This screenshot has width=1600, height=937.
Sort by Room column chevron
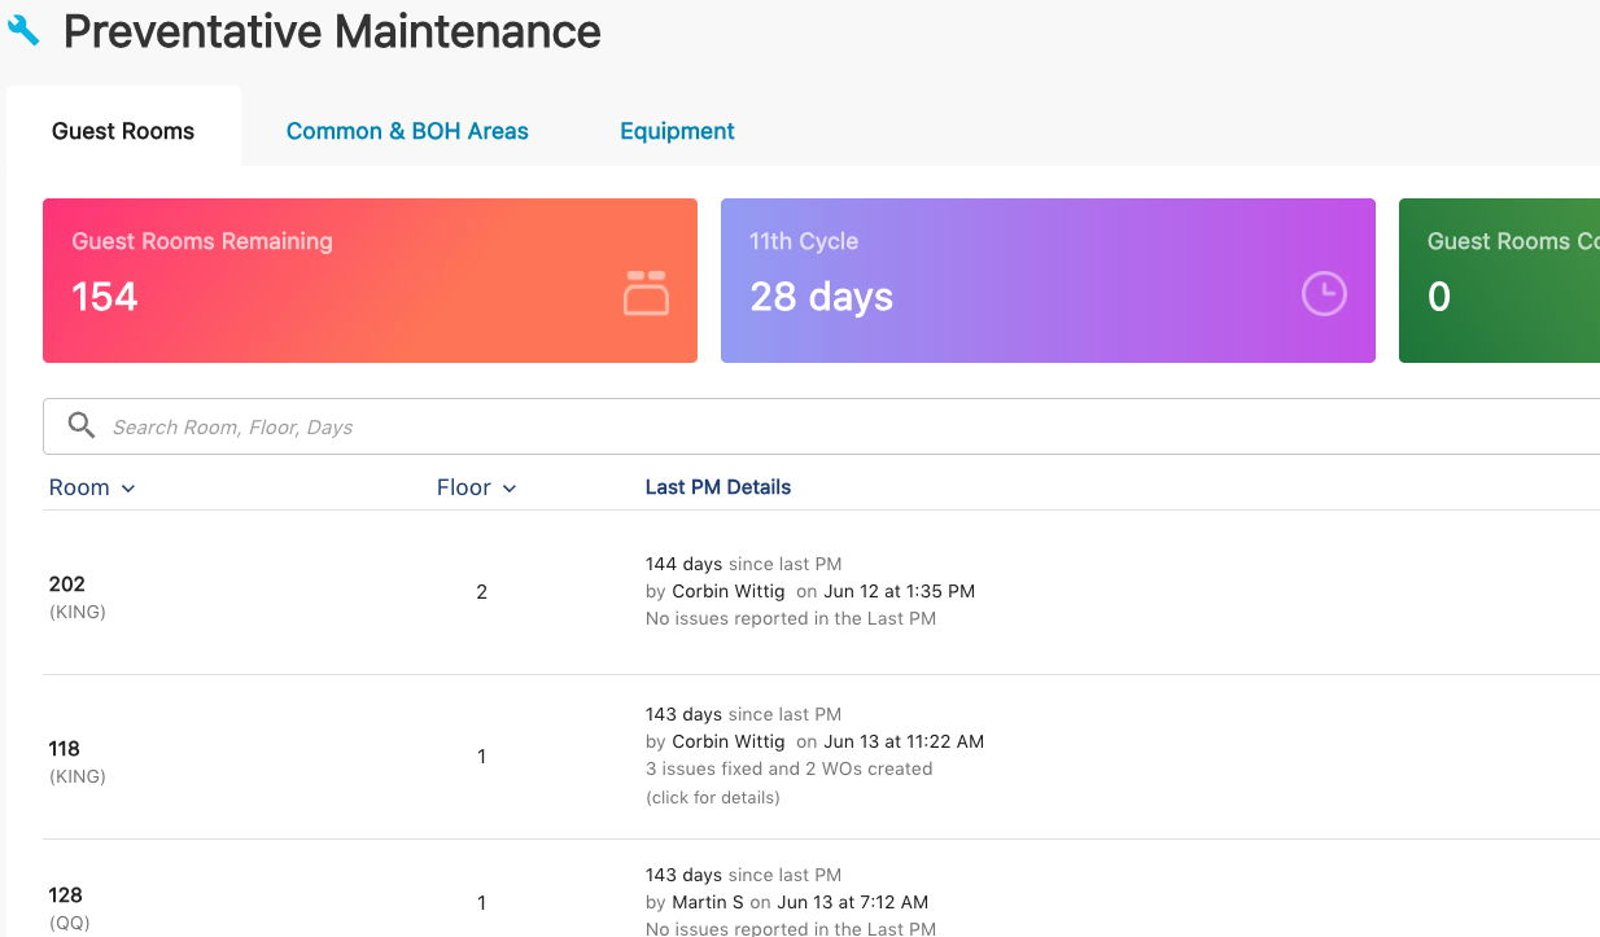[128, 488]
